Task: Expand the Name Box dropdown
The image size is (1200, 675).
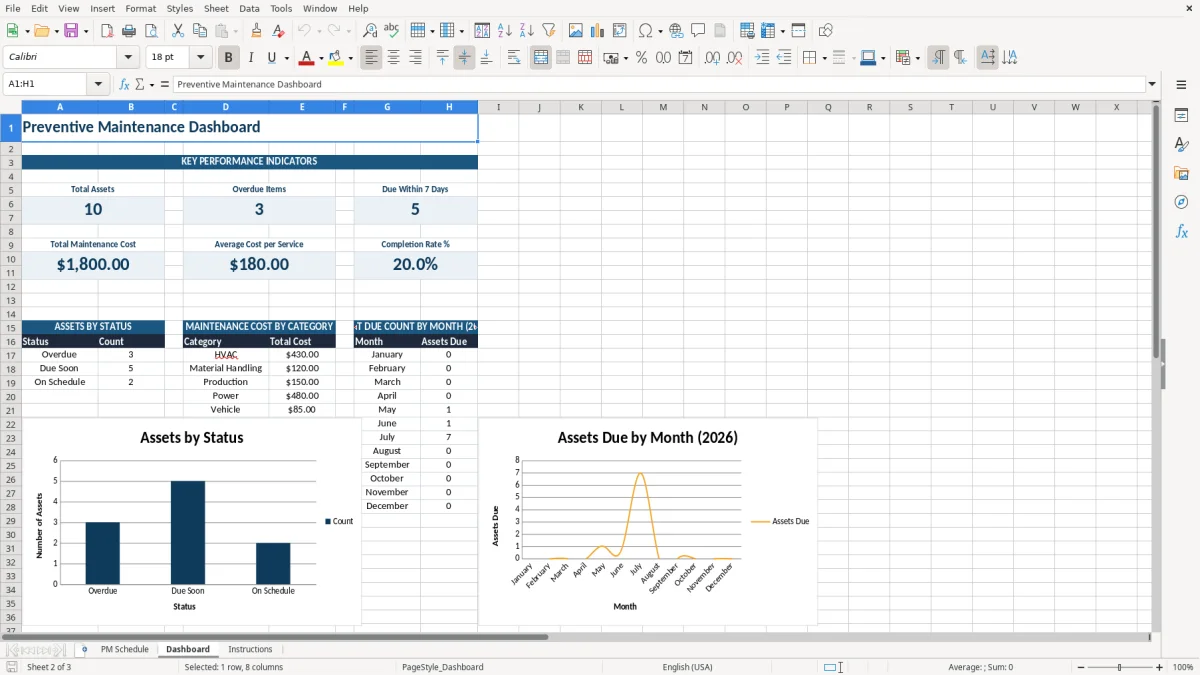Action: [100, 84]
